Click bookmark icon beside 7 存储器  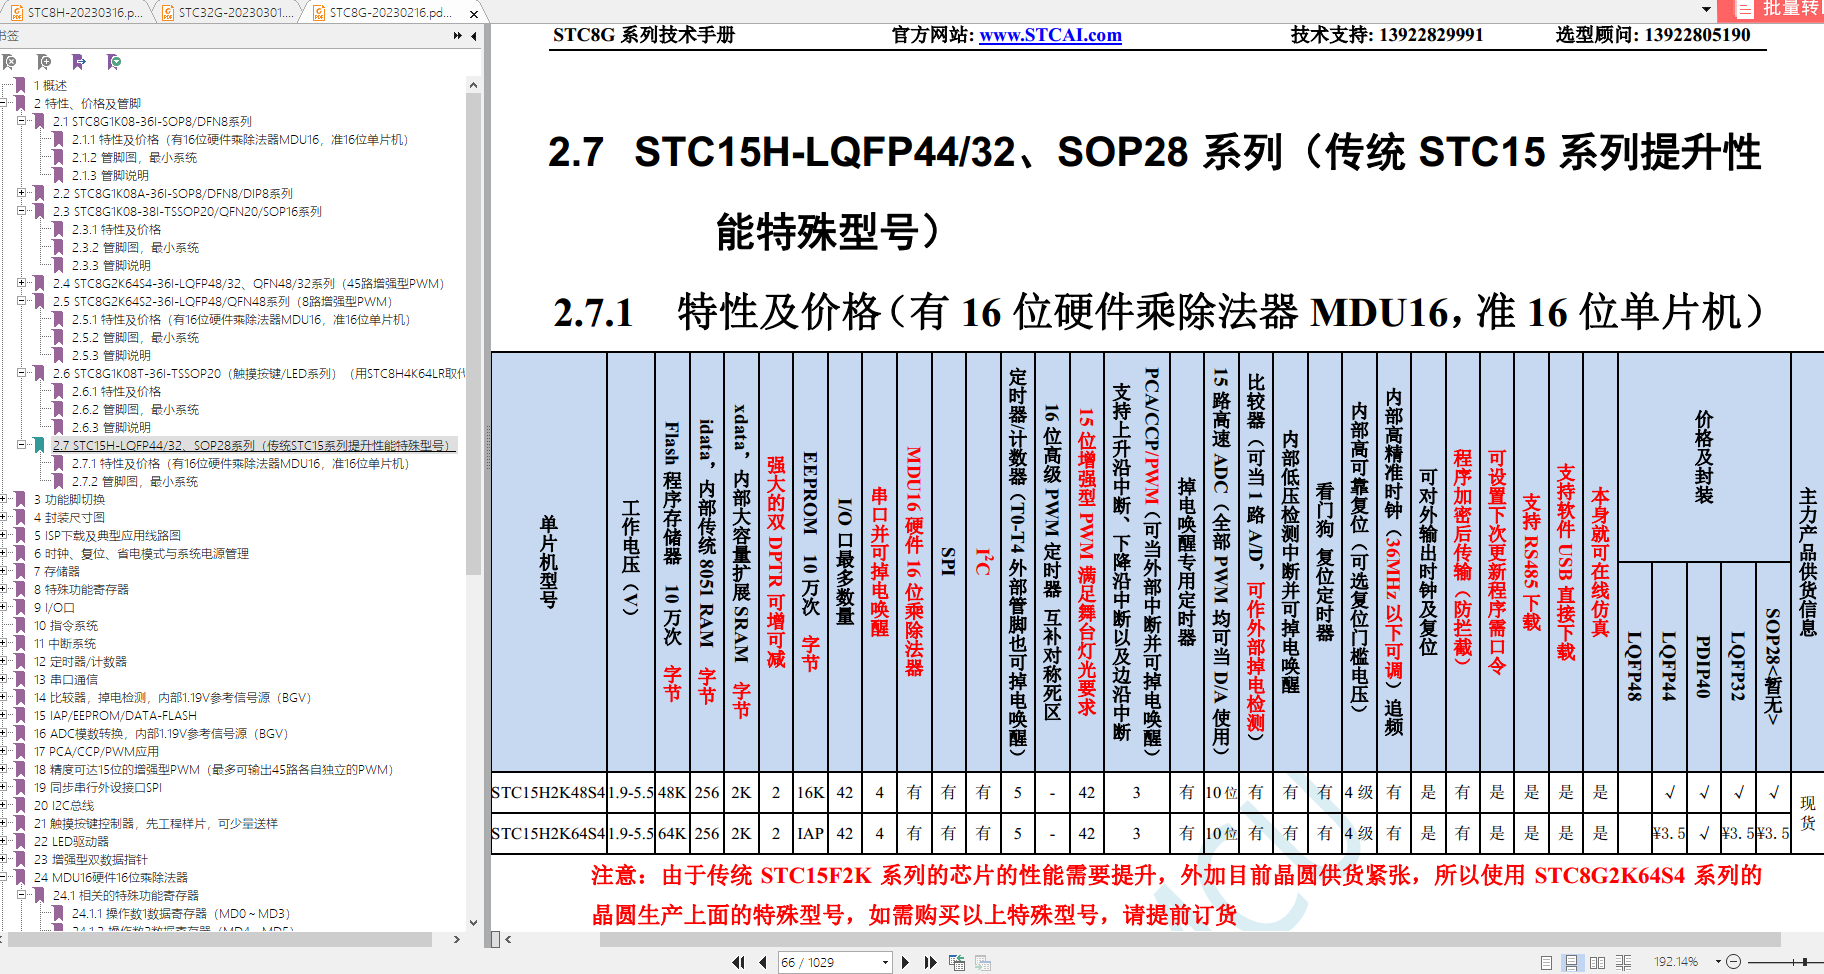tap(20, 572)
